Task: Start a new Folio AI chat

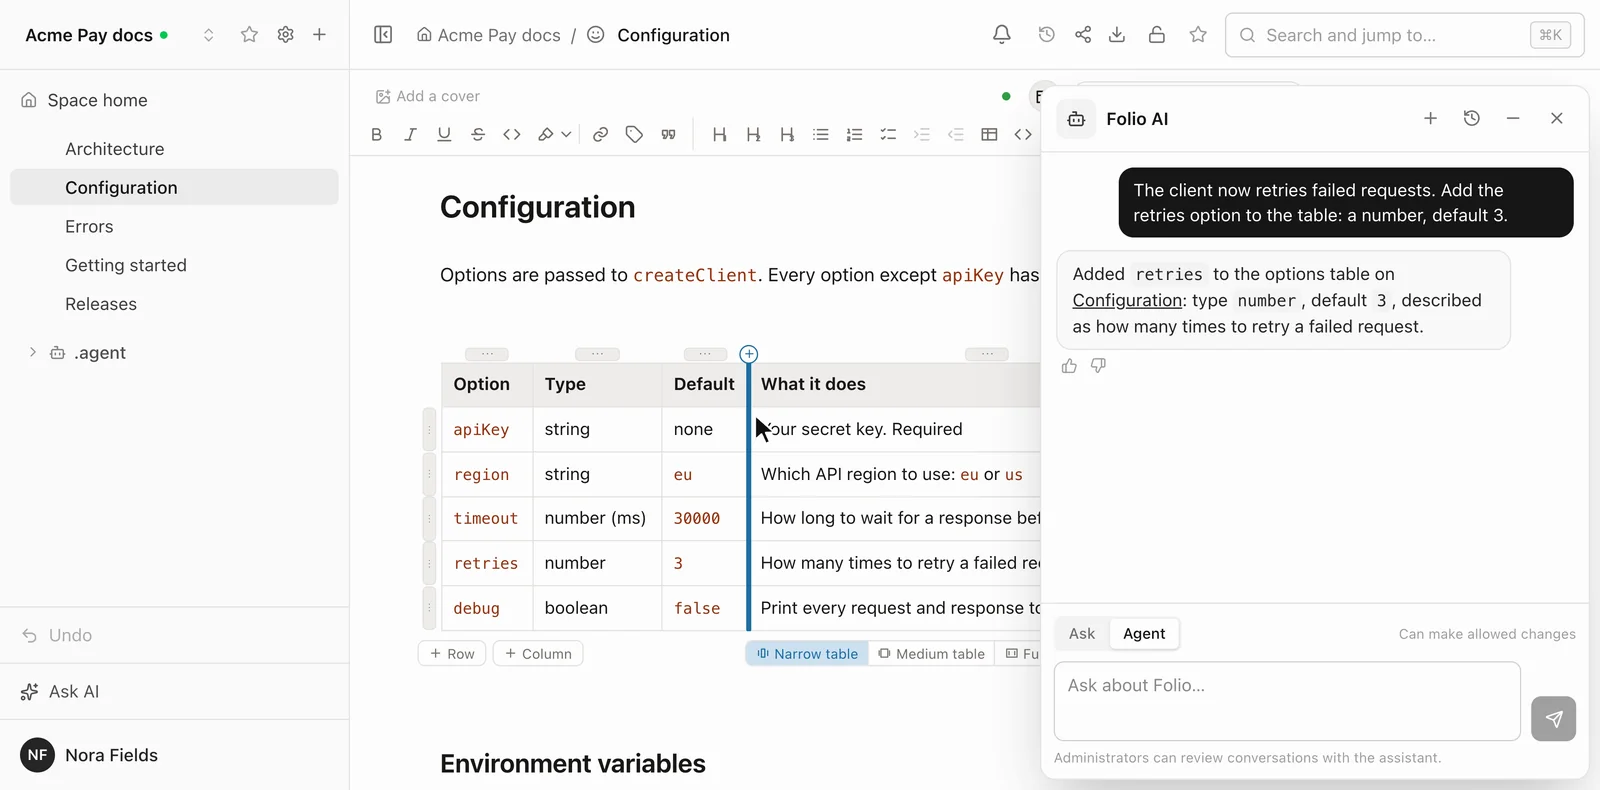Action: (1431, 118)
